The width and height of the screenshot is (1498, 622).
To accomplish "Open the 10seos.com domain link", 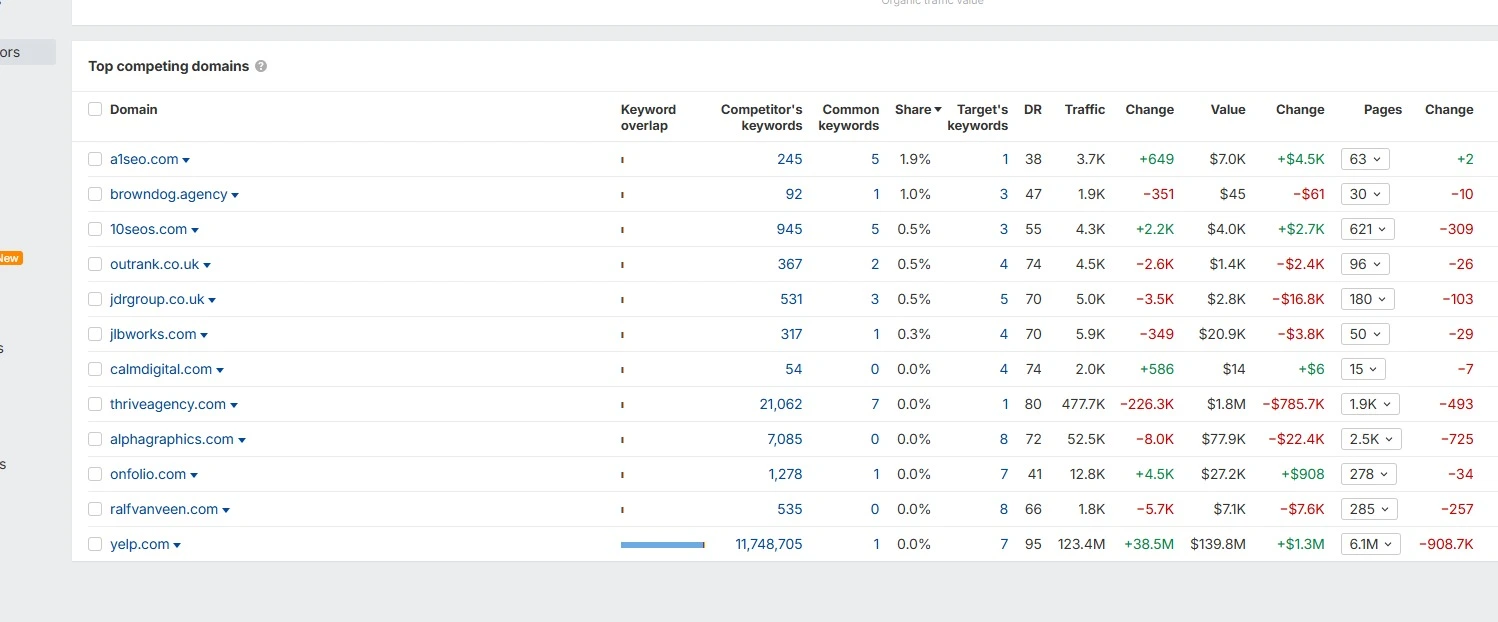I will pyautogui.click(x=148, y=229).
